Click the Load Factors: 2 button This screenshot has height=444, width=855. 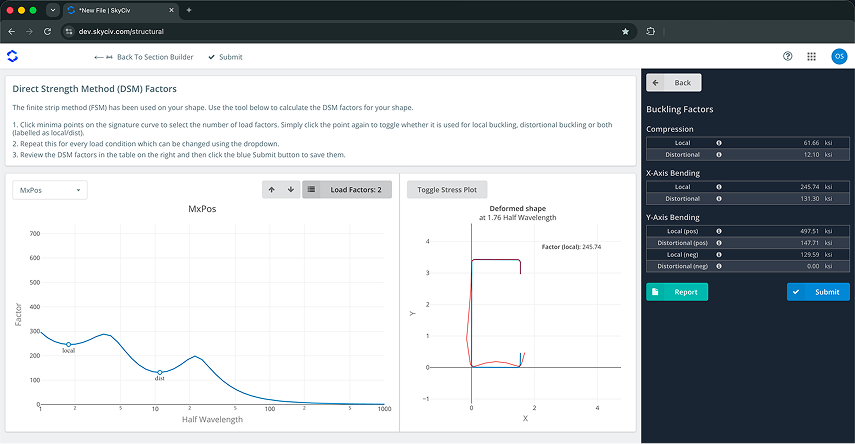click(347, 190)
